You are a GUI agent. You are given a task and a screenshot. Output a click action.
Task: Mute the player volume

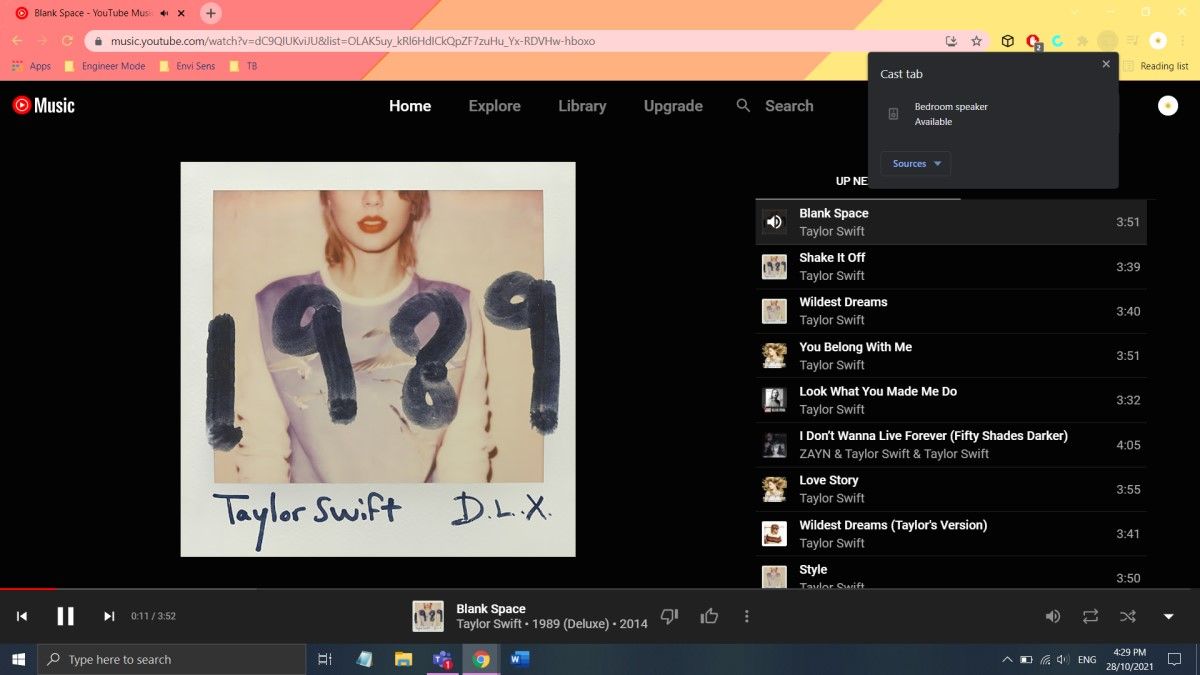(1052, 616)
